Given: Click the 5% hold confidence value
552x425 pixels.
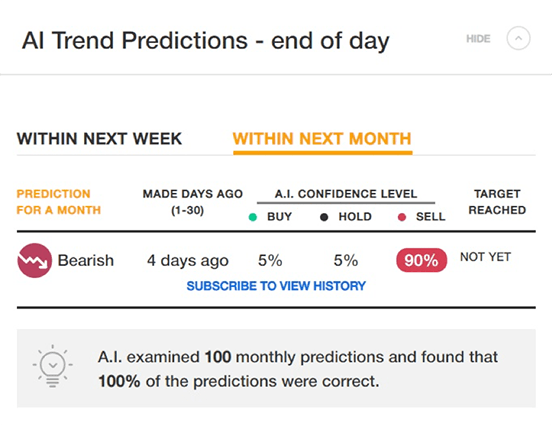Looking at the screenshot, I should click(x=346, y=261).
